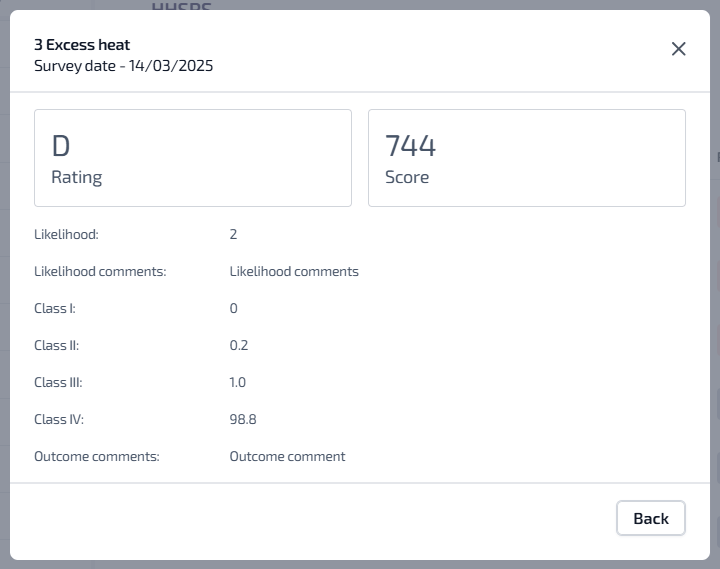
Task: Click the 'Outcome comments:' label
Action: (x=97, y=456)
